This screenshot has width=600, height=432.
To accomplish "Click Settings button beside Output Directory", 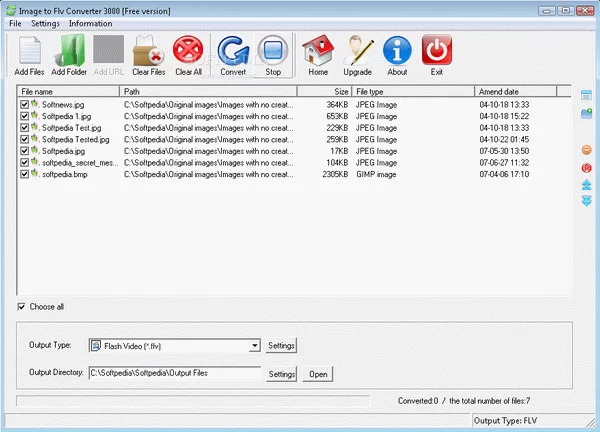I will [x=281, y=374].
